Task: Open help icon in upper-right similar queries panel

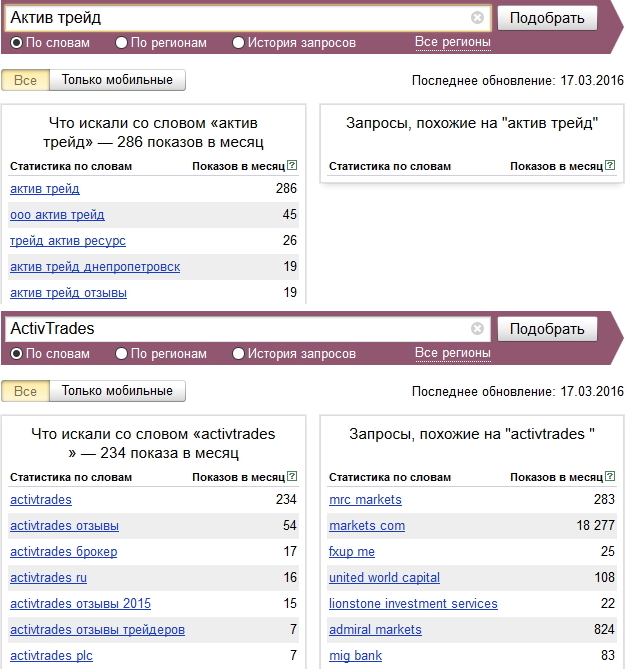Action: (x=610, y=165)
